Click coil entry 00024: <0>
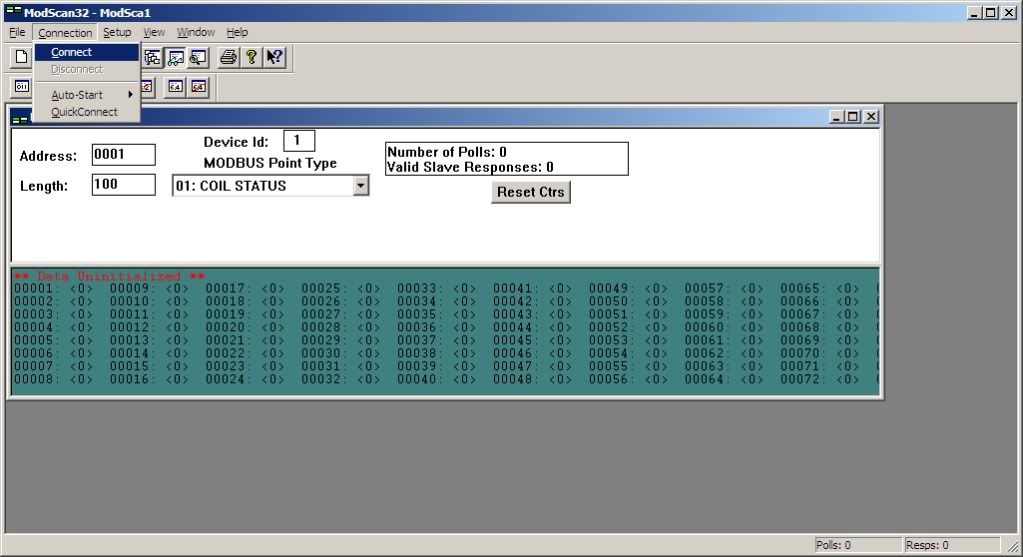 click(x=245, y=379)
